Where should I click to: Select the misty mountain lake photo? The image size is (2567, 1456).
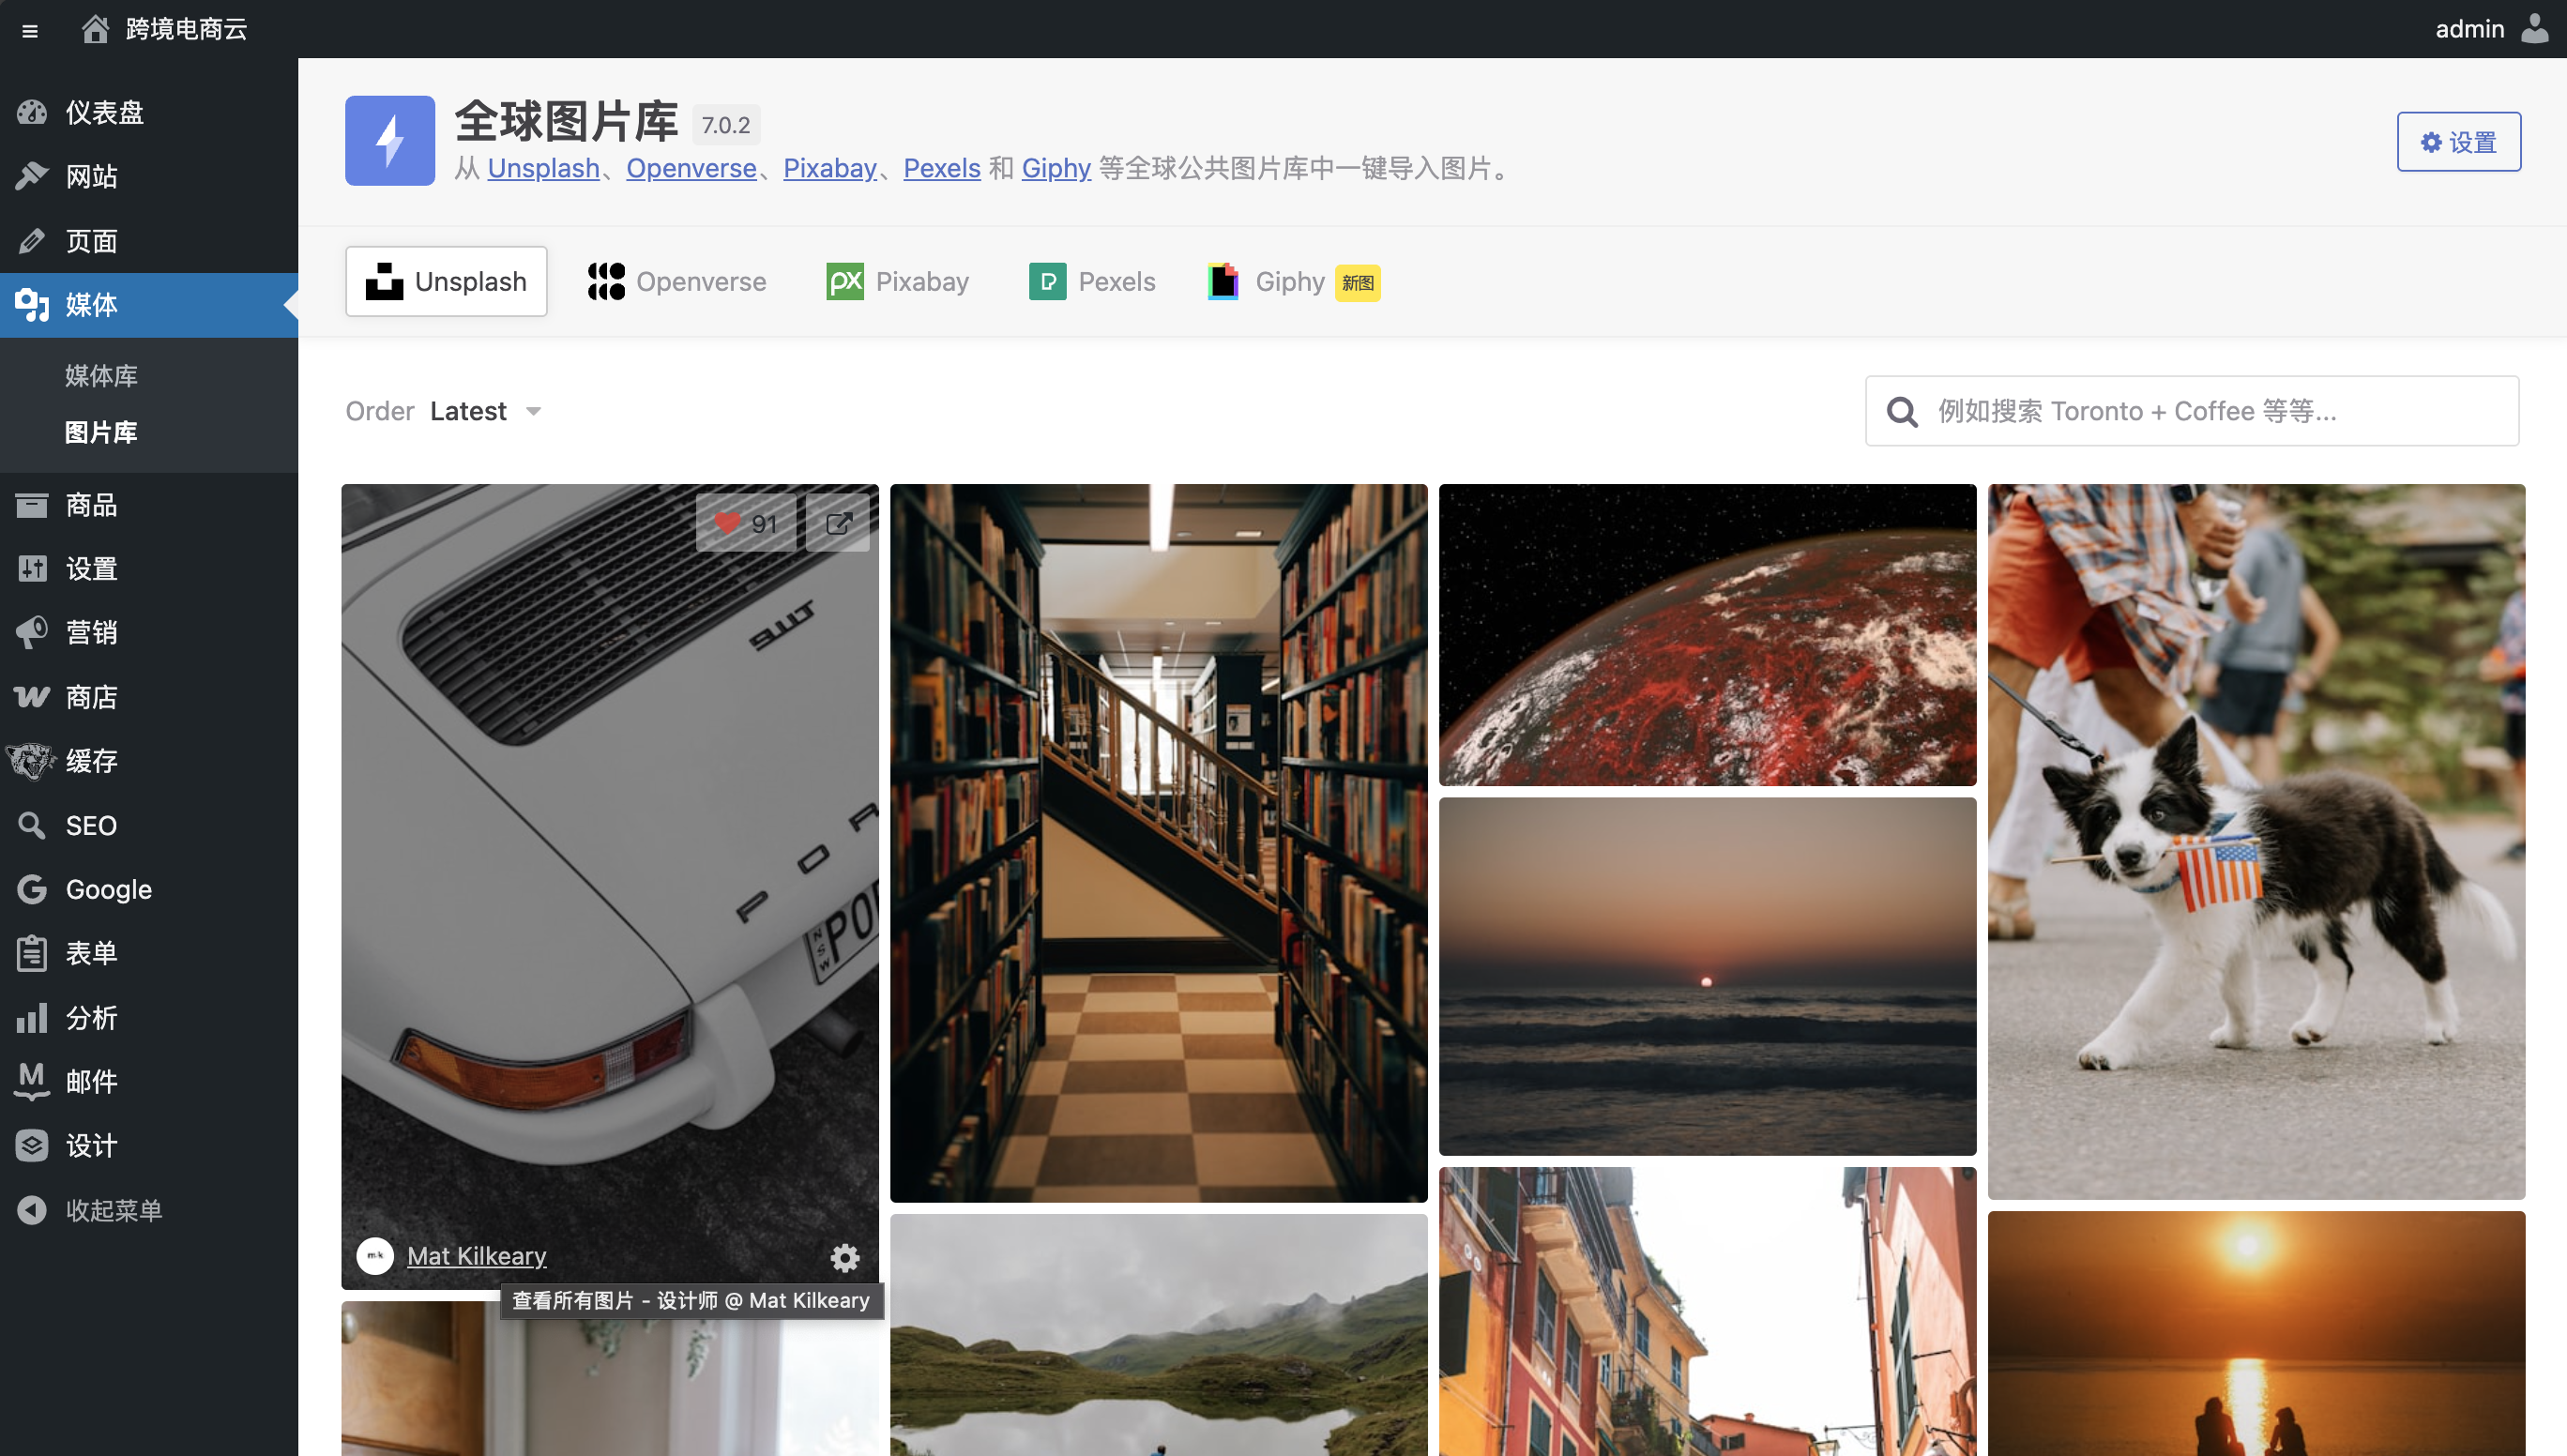click(1159, 1335)
